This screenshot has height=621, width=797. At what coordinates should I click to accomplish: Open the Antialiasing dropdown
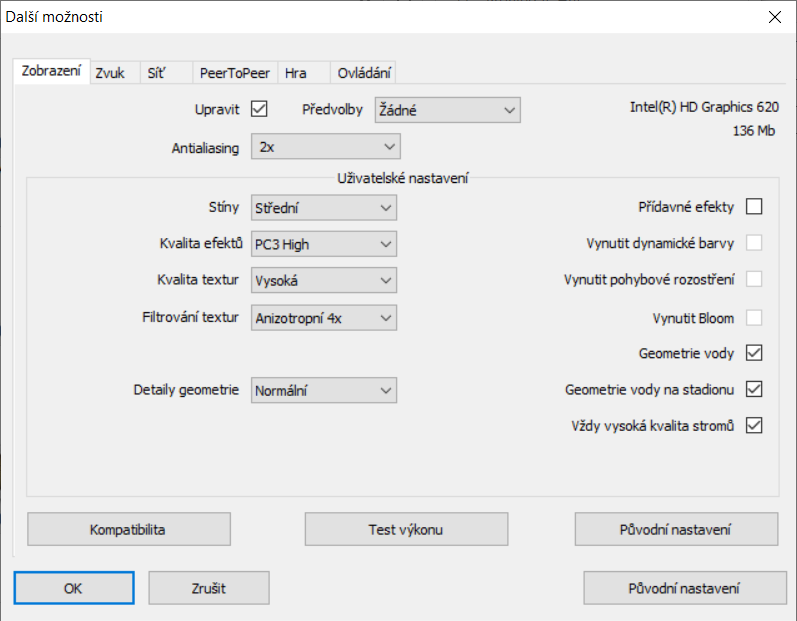(325, 147)
